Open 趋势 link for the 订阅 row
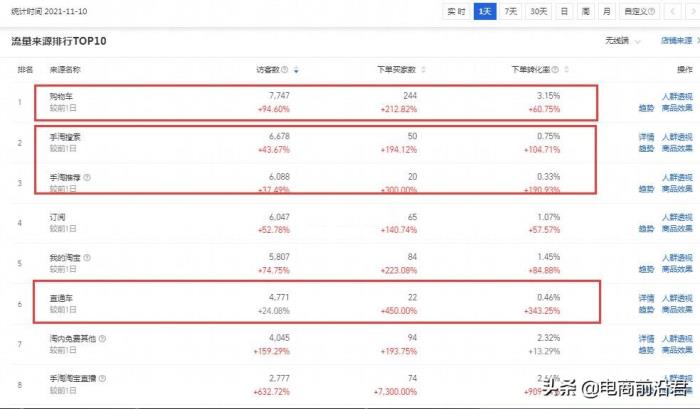The height and width of the screenshot is (409, 700). click(645, 227)
